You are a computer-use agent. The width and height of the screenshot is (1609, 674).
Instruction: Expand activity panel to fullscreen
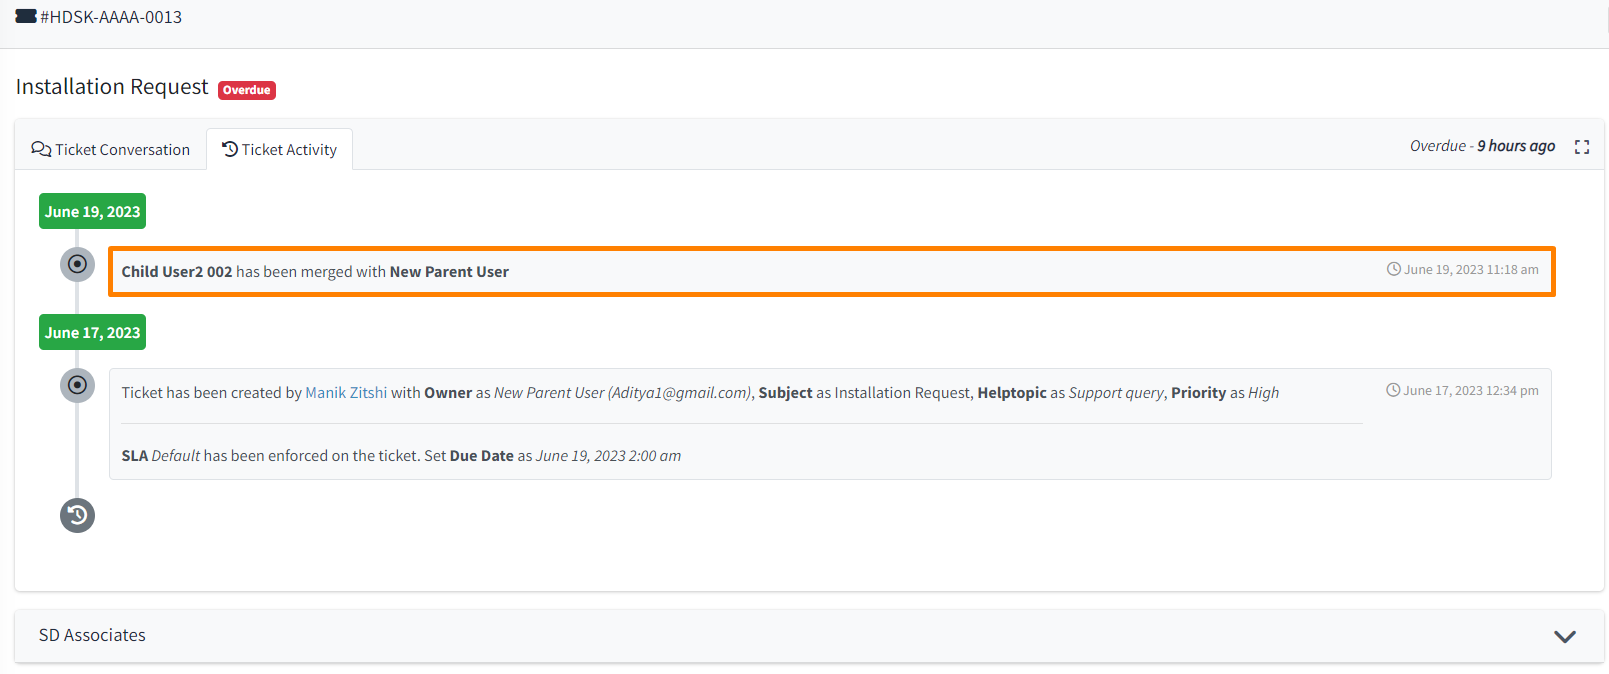(1582, 147)
